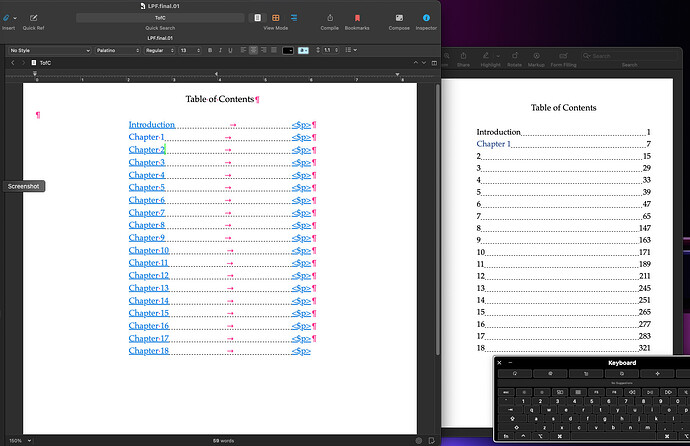The image size is (690, 446).
Task: Open the Bookmarks toolbar icon
Action: tap(356, 18)
